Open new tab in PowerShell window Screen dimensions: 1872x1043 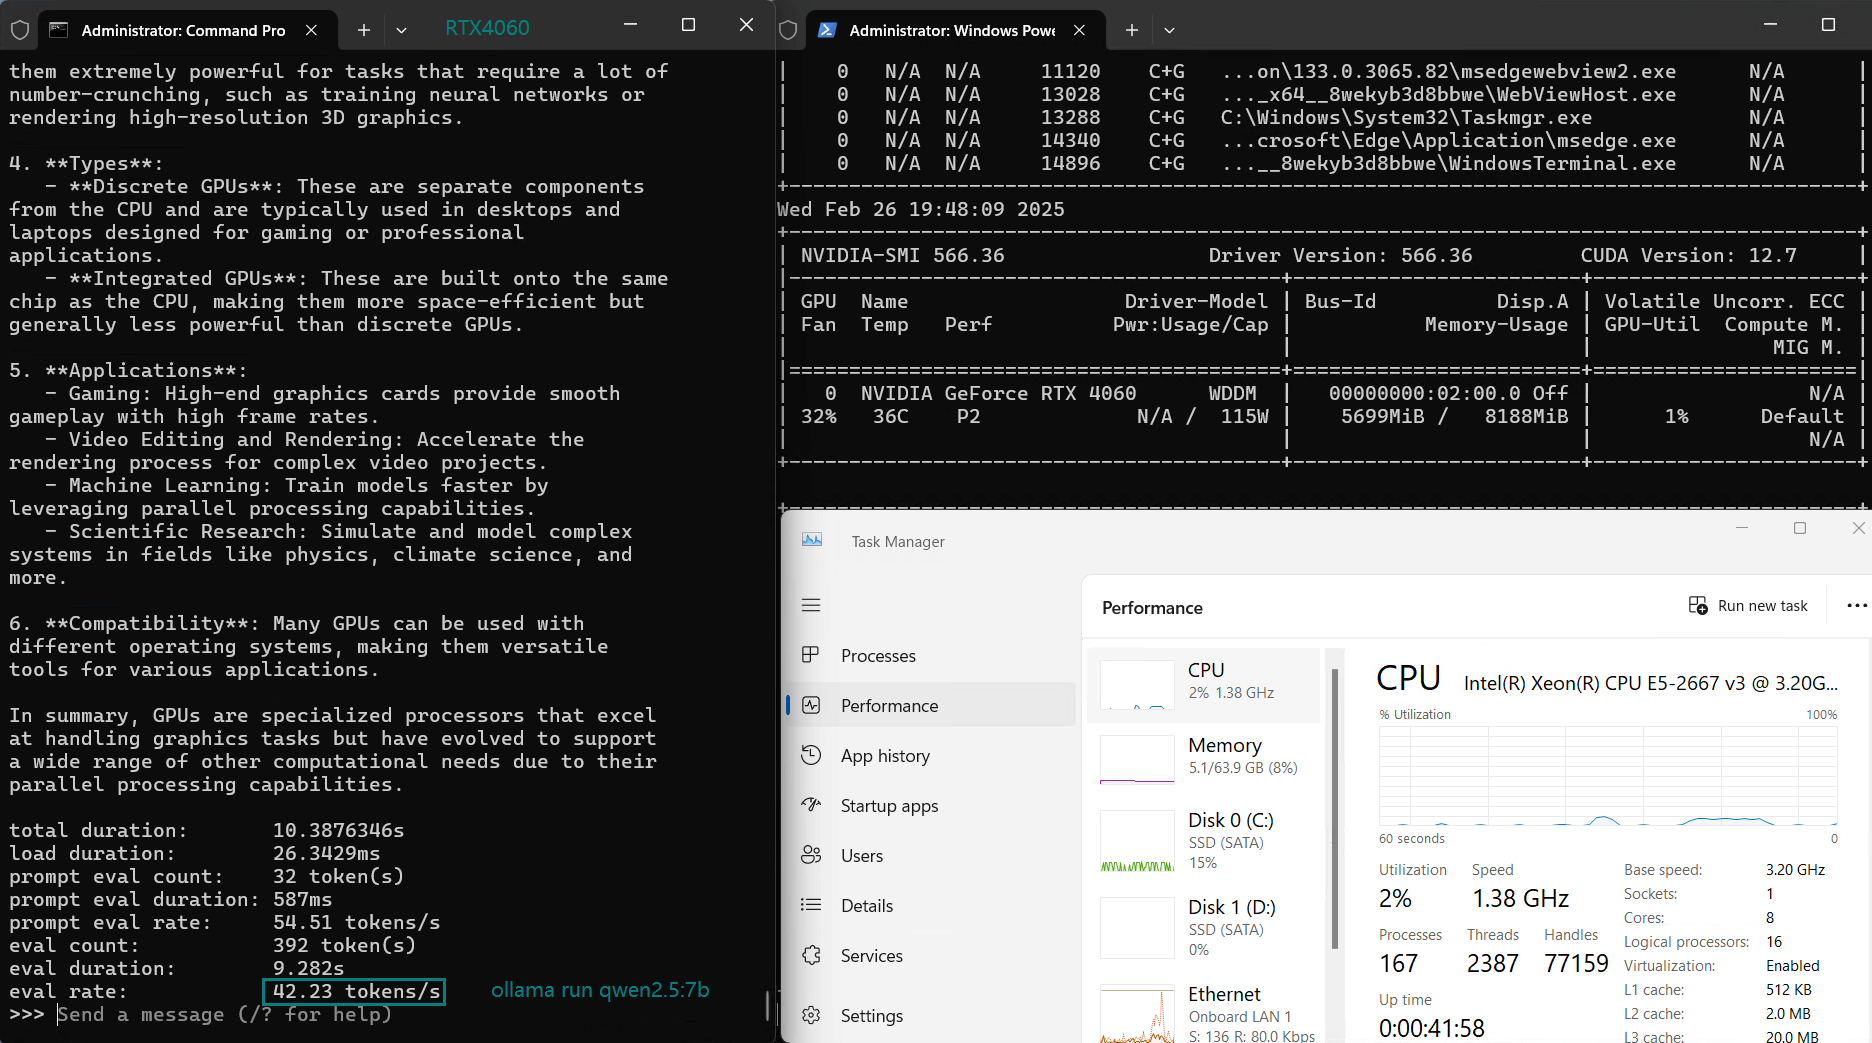(1131, 30)
